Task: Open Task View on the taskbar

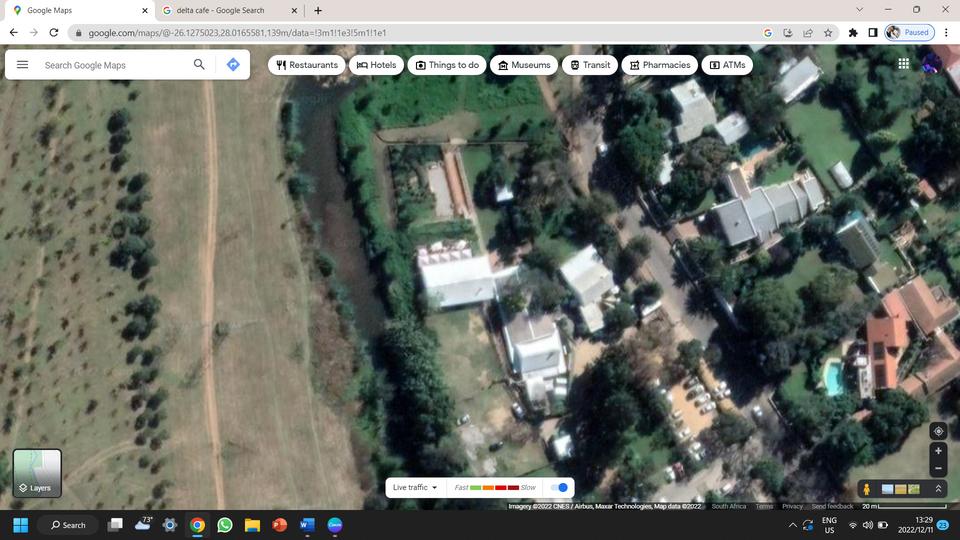Action: [115, 525]
